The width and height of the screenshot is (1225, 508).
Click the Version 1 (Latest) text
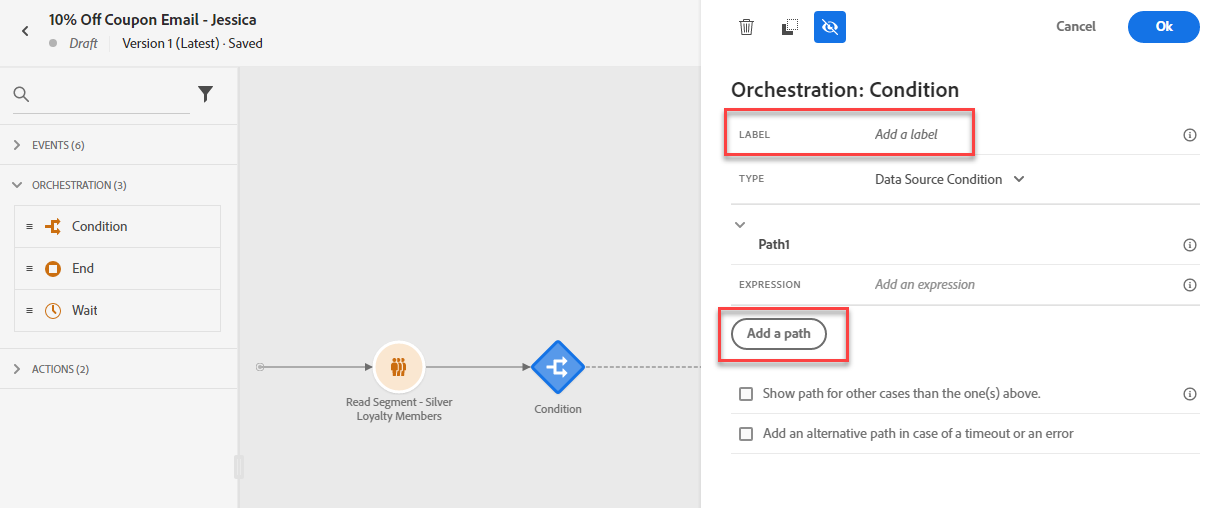[x=172, y=43]
